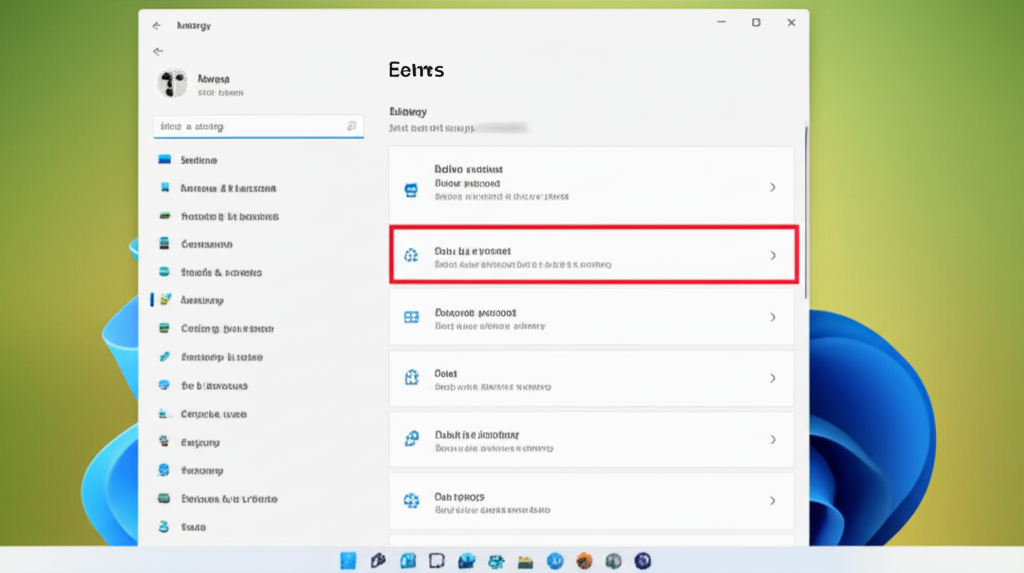Click the user profile avatar picture
The height and width of the screenshot is (573, 1024).
pos(172,84)
